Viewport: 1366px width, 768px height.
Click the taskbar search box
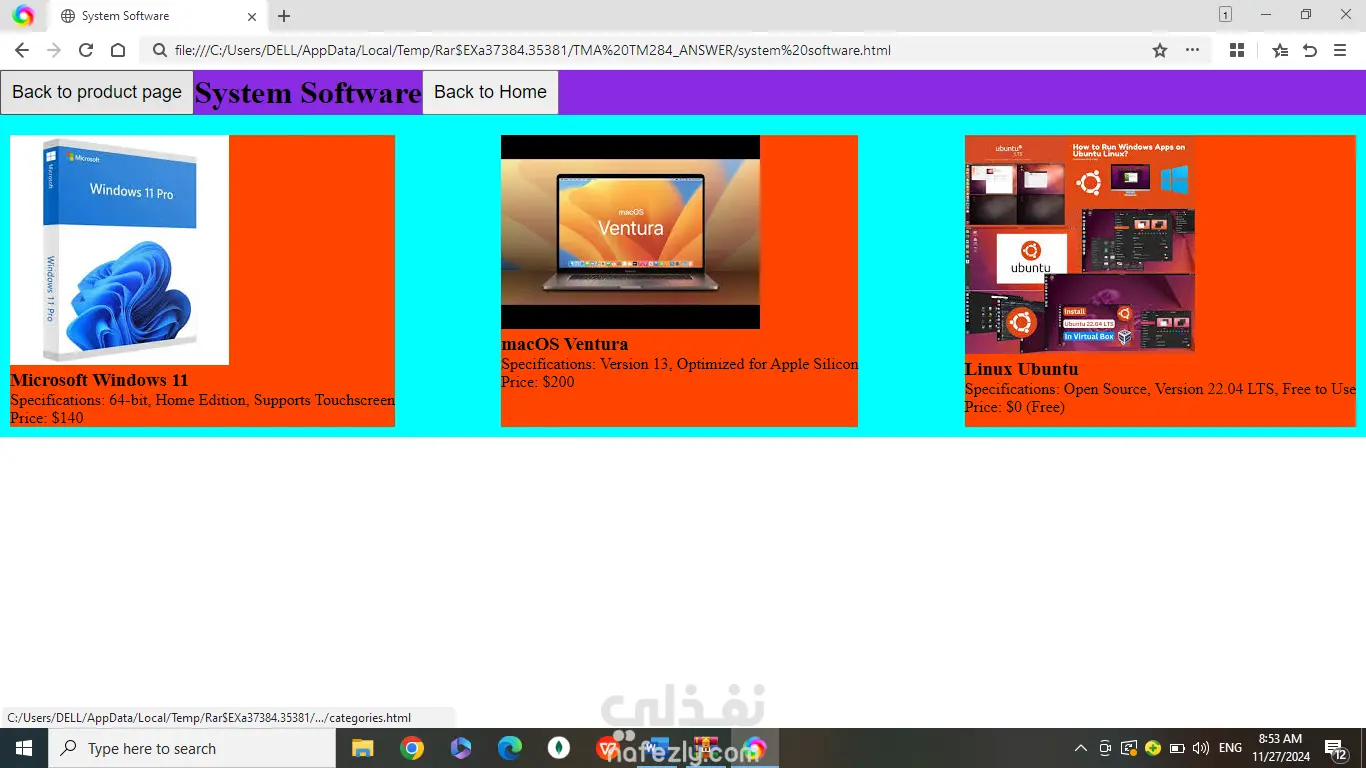pos(192,748)
